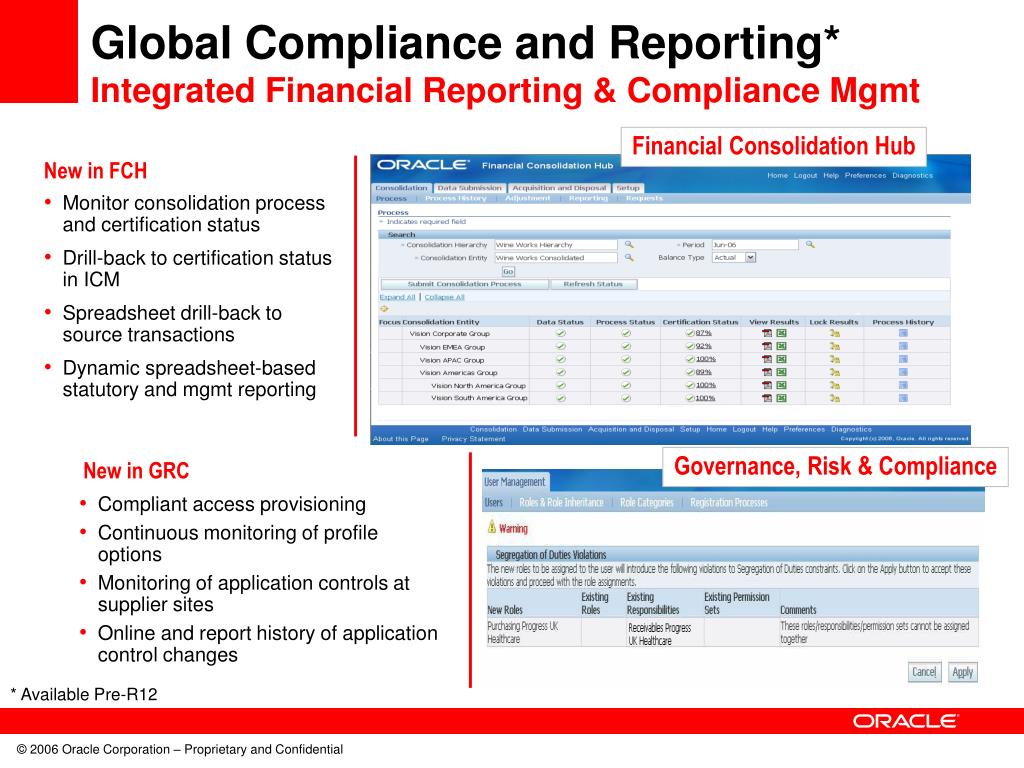Click the Privacy Statement footer link
This screenshot has height=768, width=1024.
point(473,439)
